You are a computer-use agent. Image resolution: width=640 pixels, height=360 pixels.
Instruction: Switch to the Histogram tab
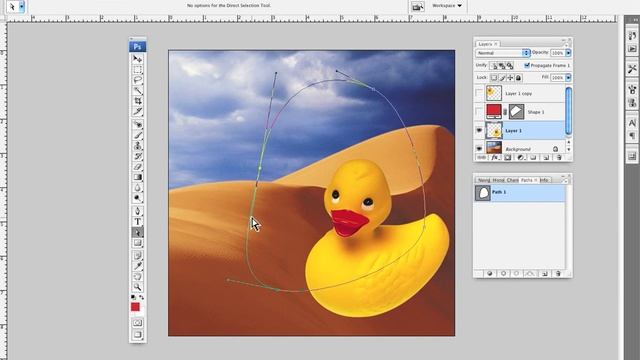[498, 180]
